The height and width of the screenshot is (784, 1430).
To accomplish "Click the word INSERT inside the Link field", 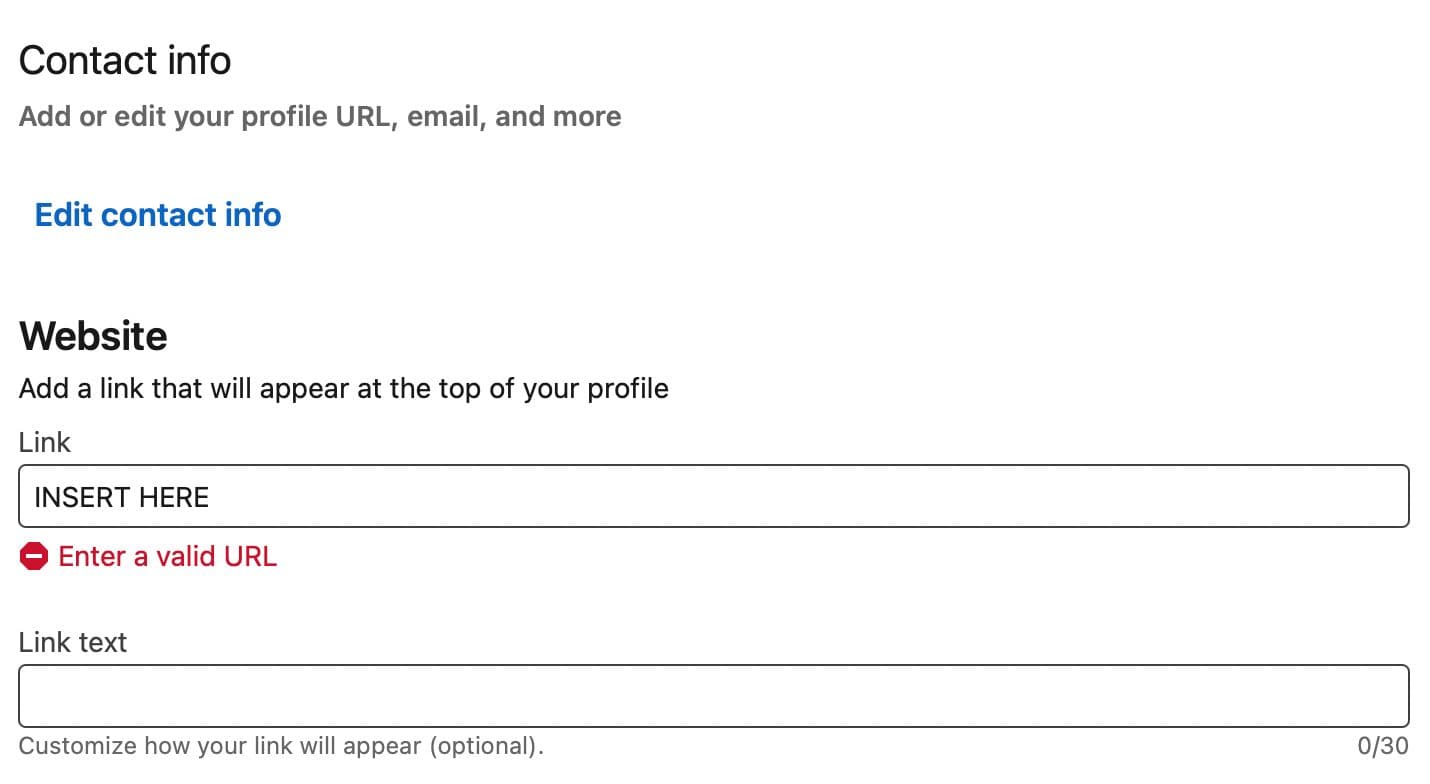I will 85,497.
